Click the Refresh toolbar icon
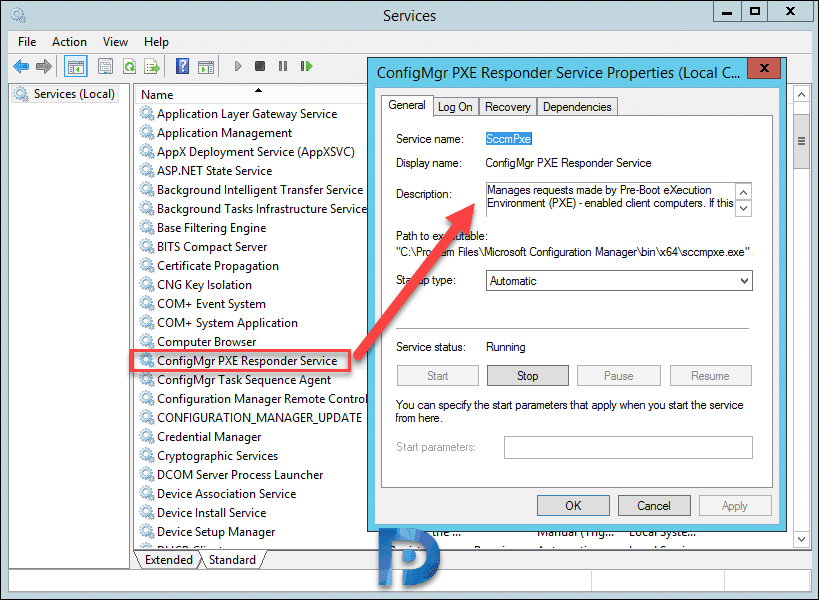This screenshot has height=600, width=819. tap(129, 66)
